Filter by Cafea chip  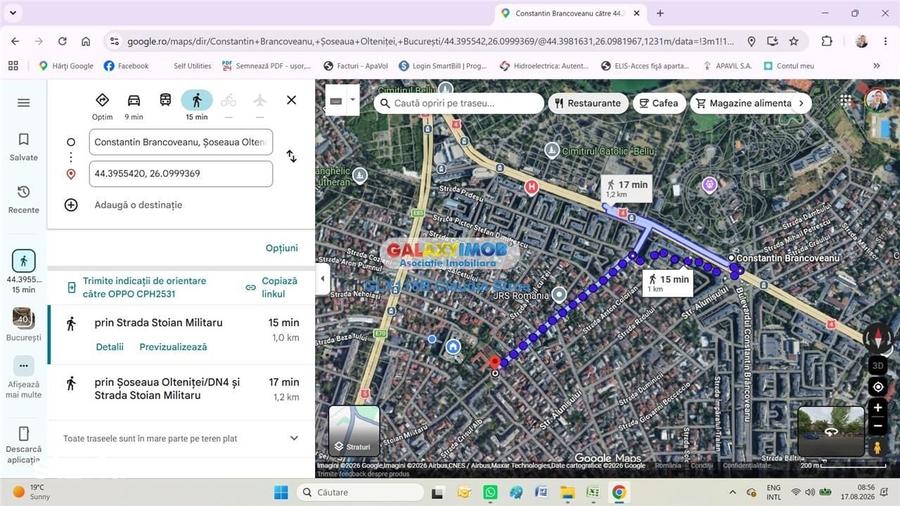pos(659,103)
